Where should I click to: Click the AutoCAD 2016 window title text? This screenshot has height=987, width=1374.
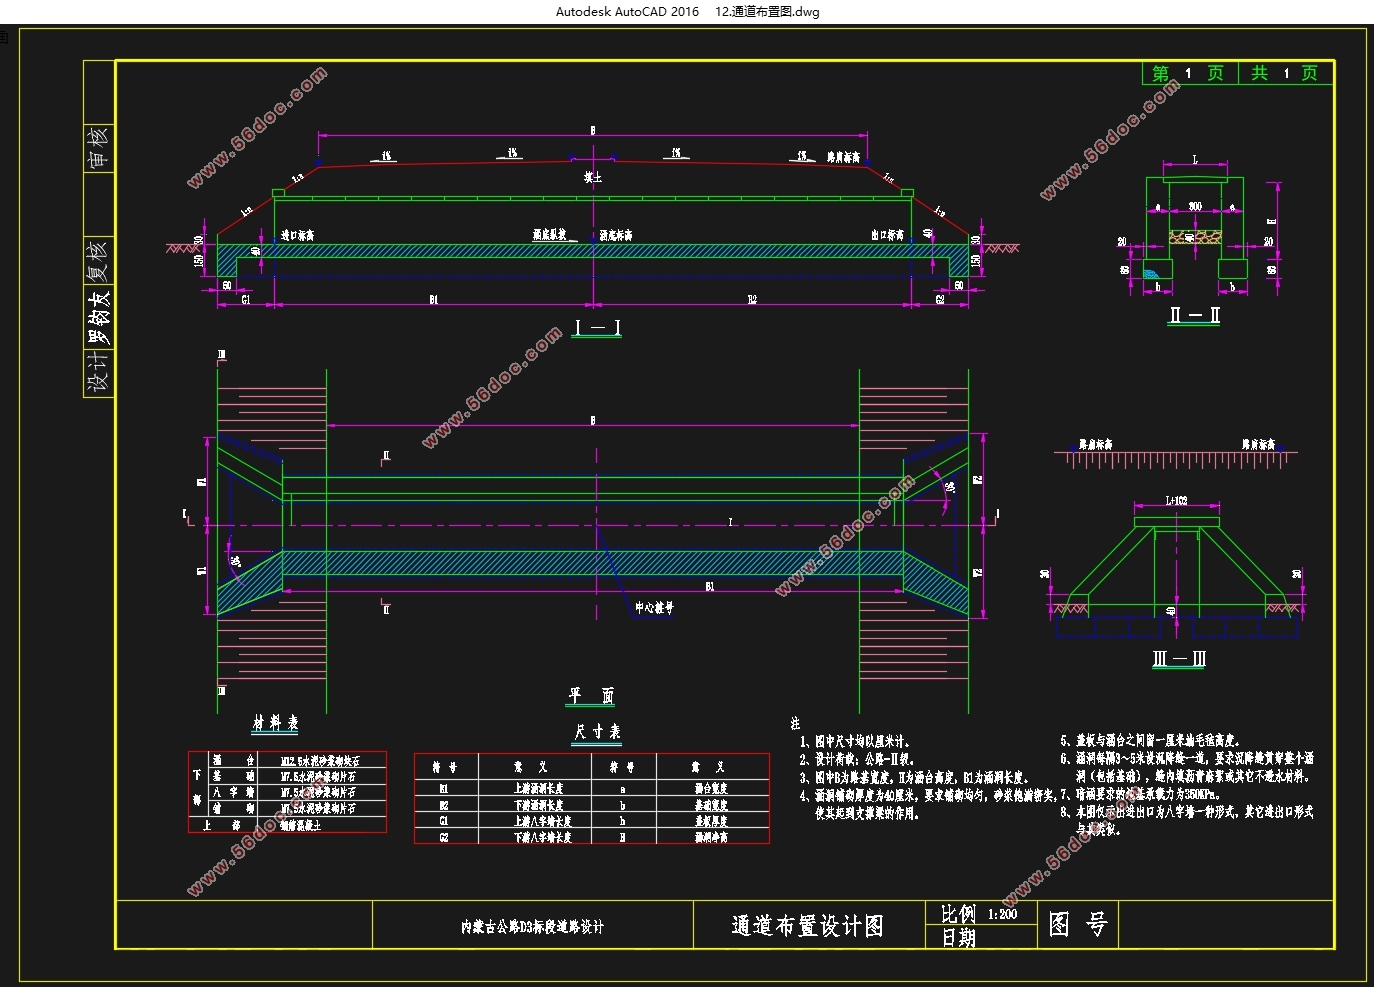coord(687,12)
